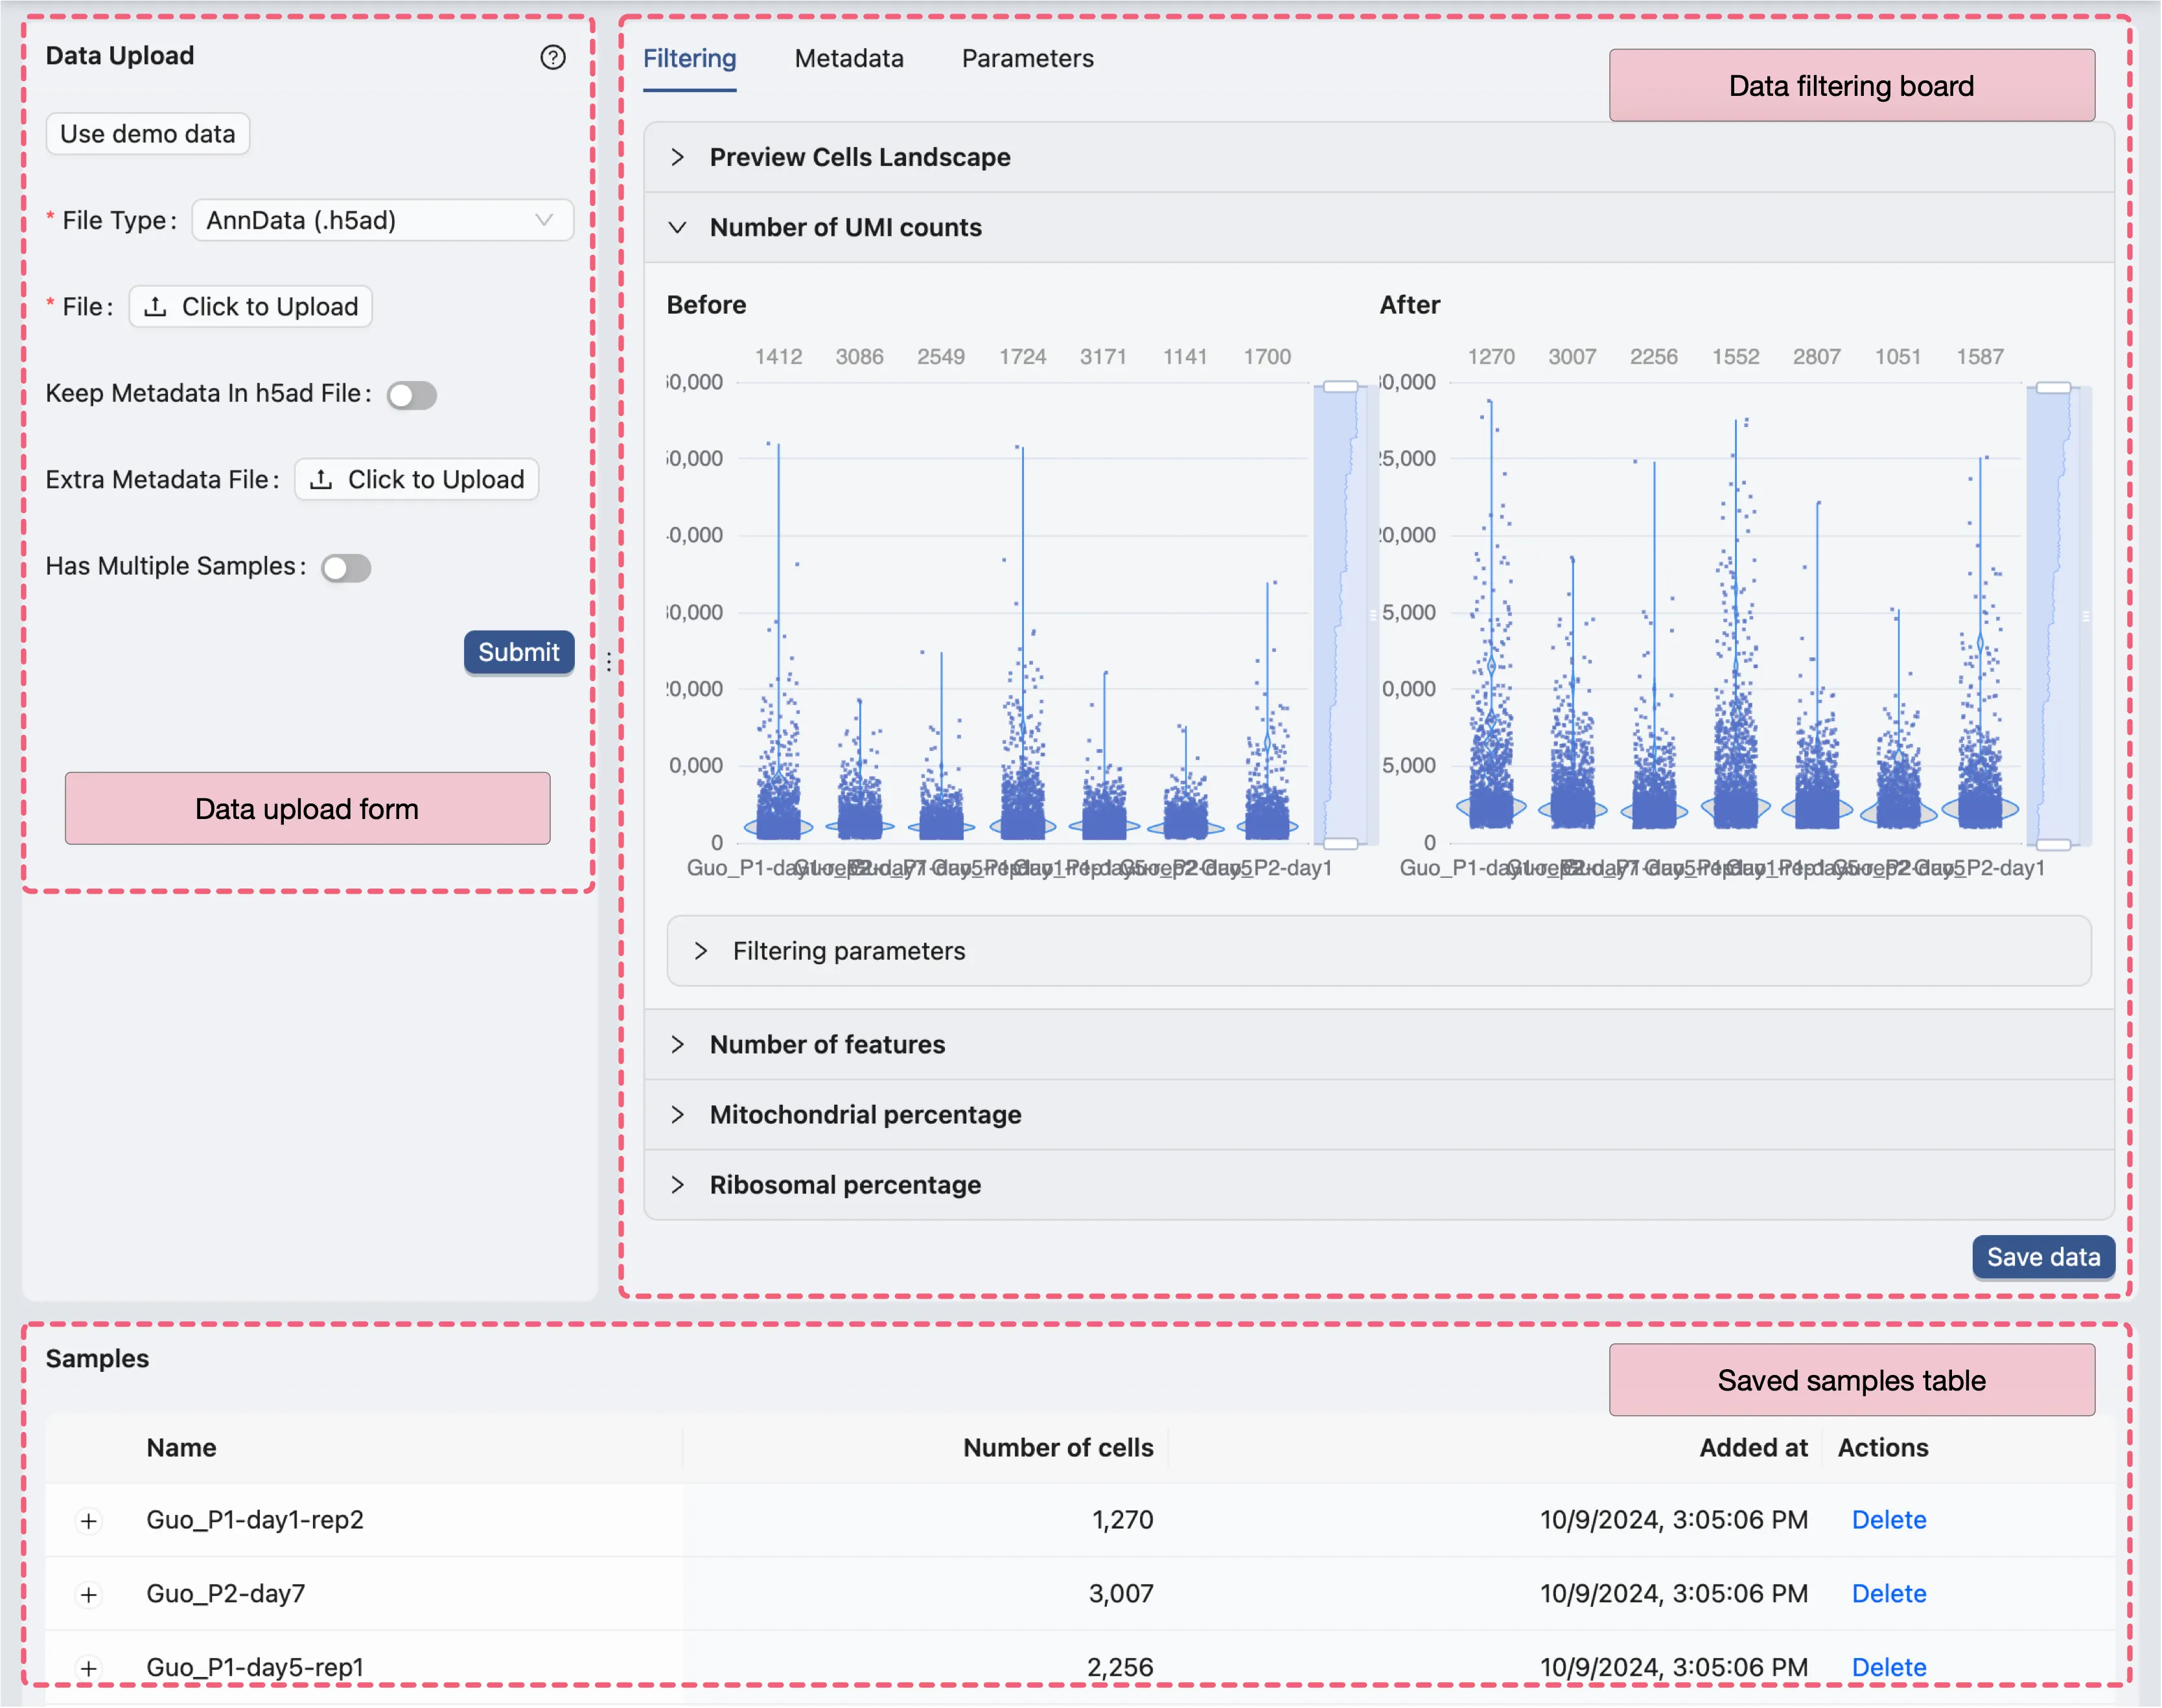Viewport: 2162px width, 1708px height.
Task: Click the Save data button
Action: 2042,1257
